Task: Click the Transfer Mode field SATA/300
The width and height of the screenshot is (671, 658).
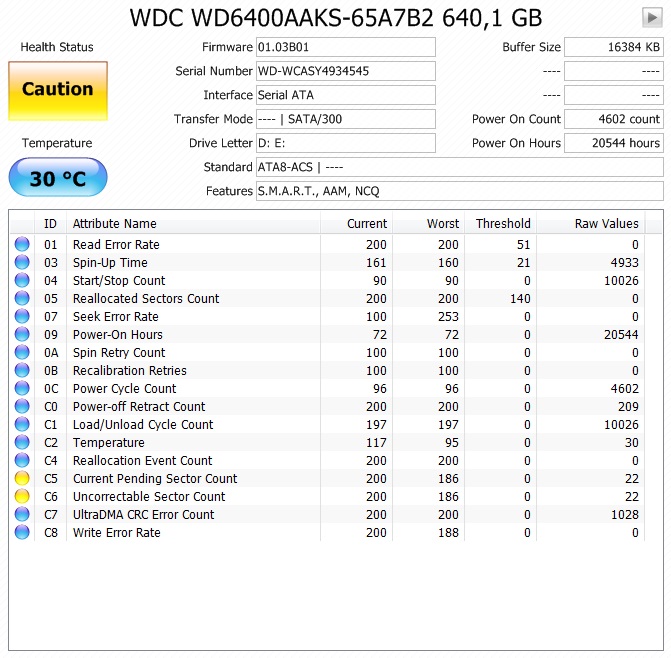Action: coord(346,119)
